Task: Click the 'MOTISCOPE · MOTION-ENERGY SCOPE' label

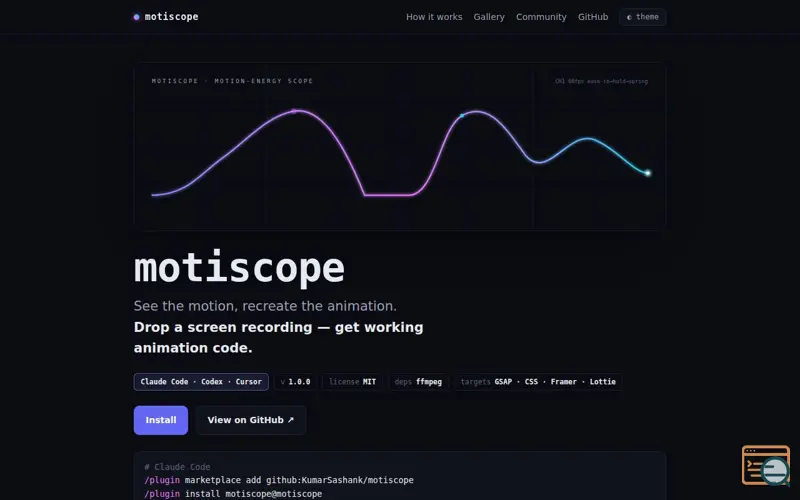Action: [x=232, y=81]
